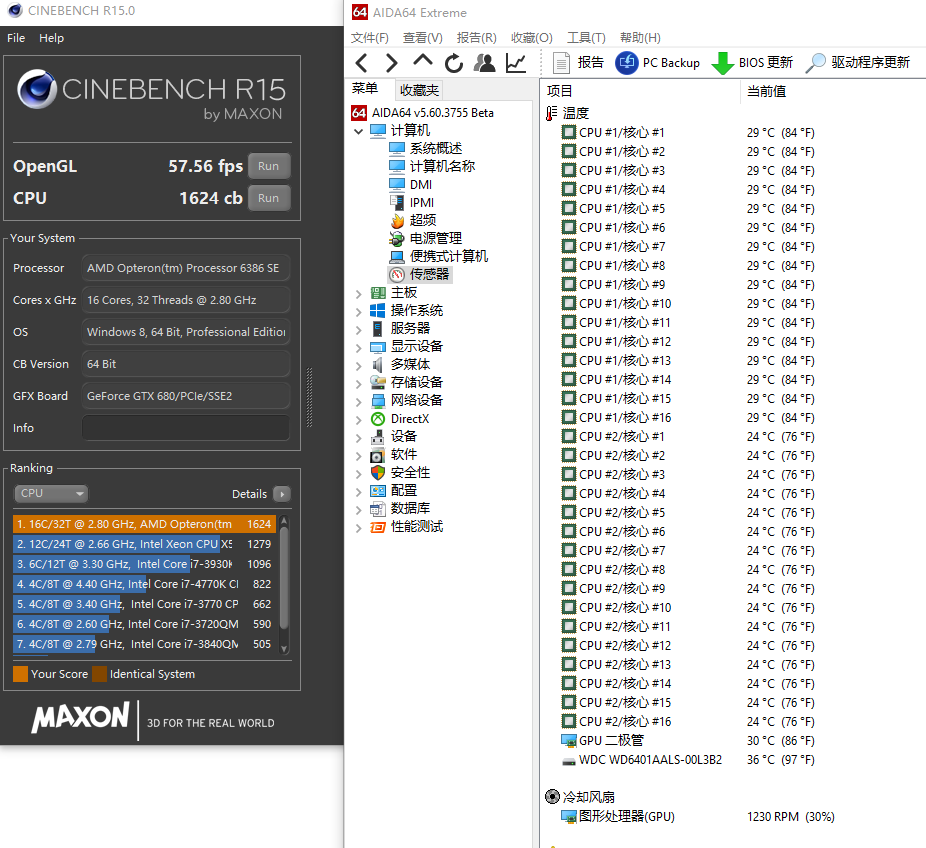Click the Info input field in Cinebench

185,428
